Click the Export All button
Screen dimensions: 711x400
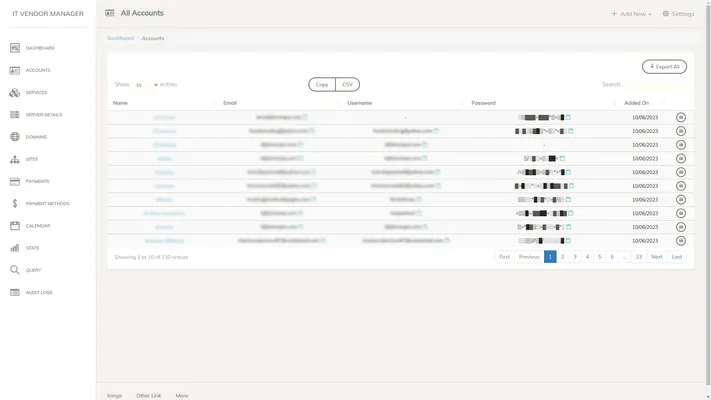[664, 67]
